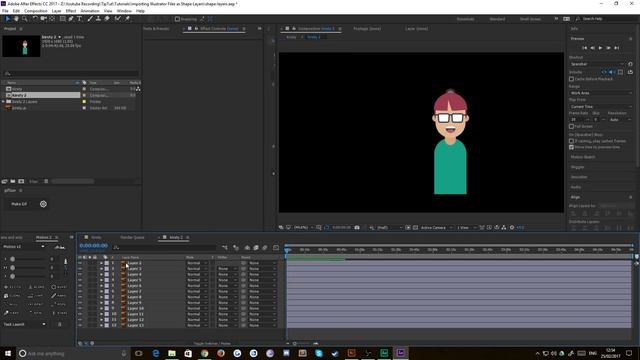The image size is (640, 360).
Task: Toggle the Snapping checkbox in the toolbar
Action: [x=177, y=19]
